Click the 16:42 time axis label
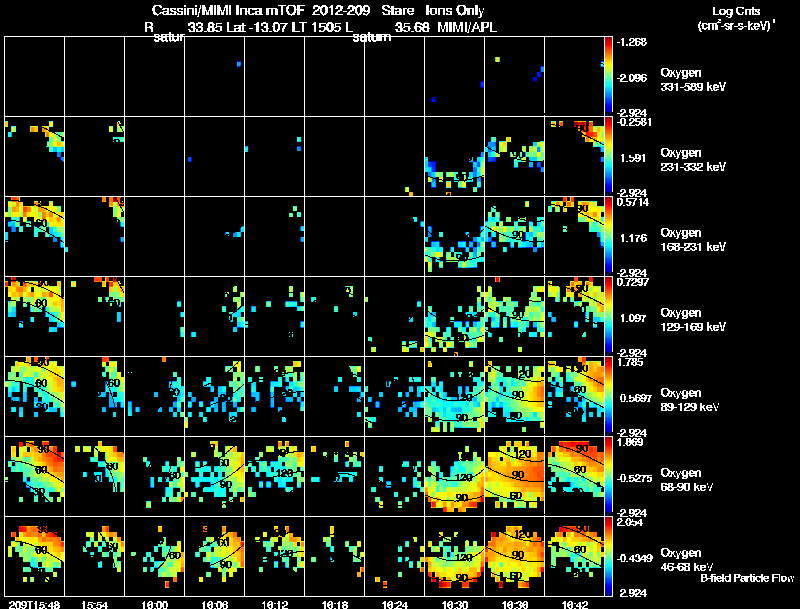Screen dimensions: 800x609 574,605
